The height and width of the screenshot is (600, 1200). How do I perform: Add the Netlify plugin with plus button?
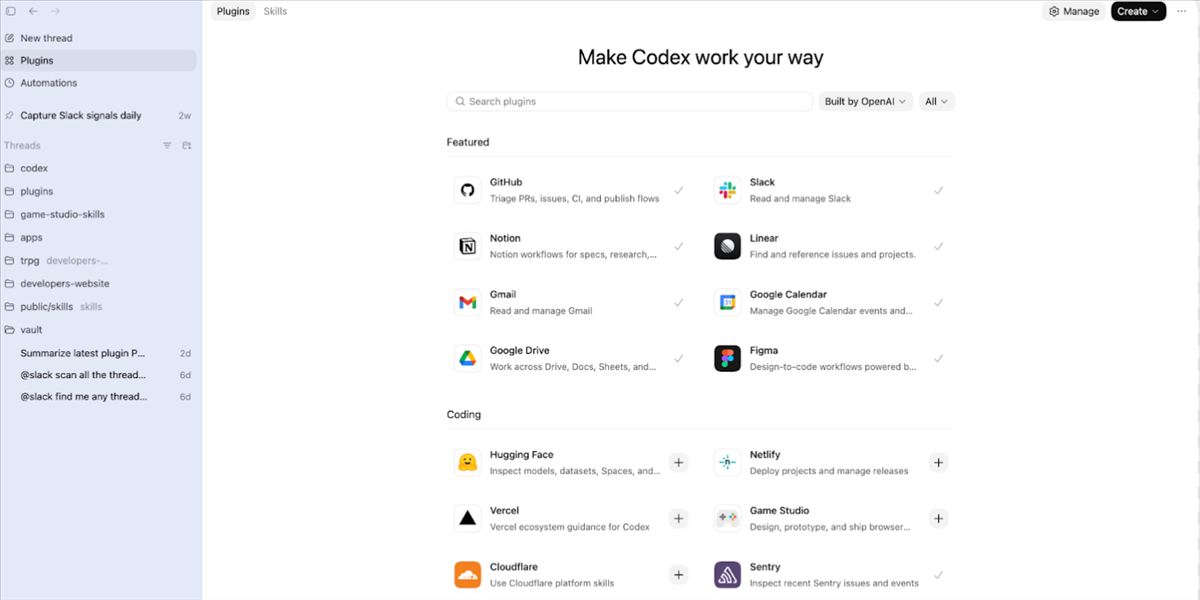pyautogui.click(x=938, y=462)
